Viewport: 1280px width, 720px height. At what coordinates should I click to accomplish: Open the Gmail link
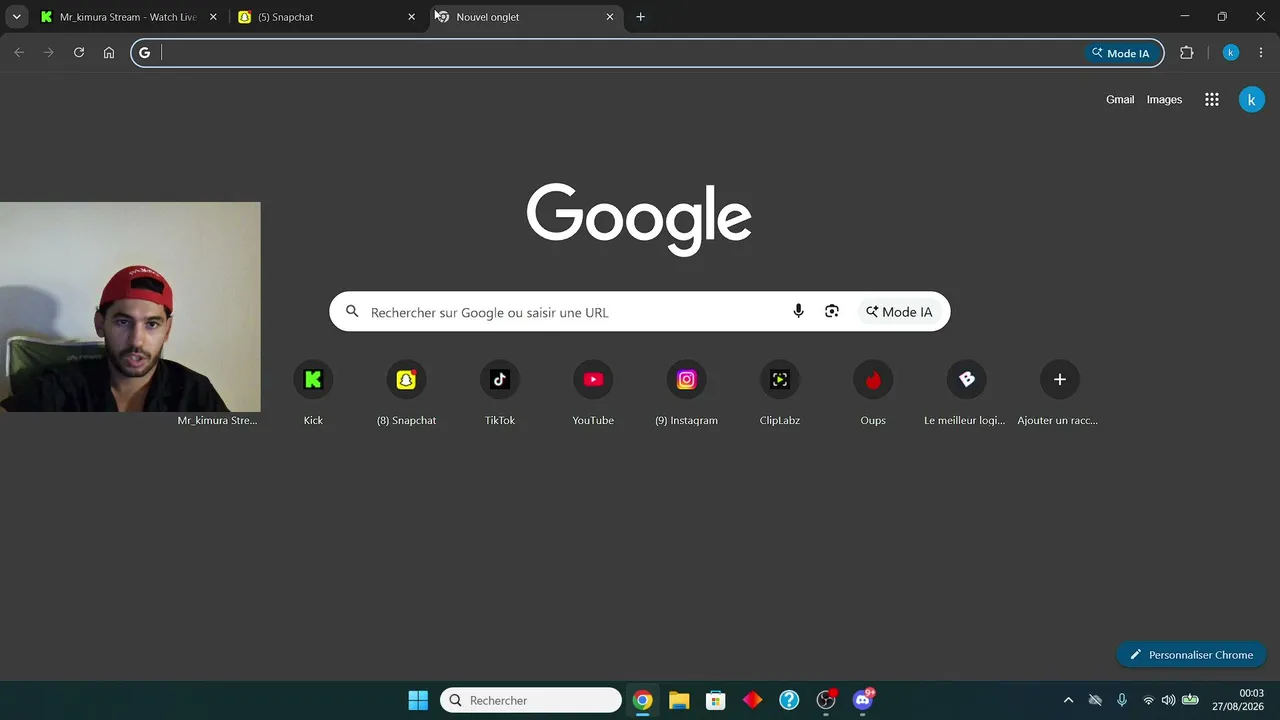click(x=1120, y=100)
